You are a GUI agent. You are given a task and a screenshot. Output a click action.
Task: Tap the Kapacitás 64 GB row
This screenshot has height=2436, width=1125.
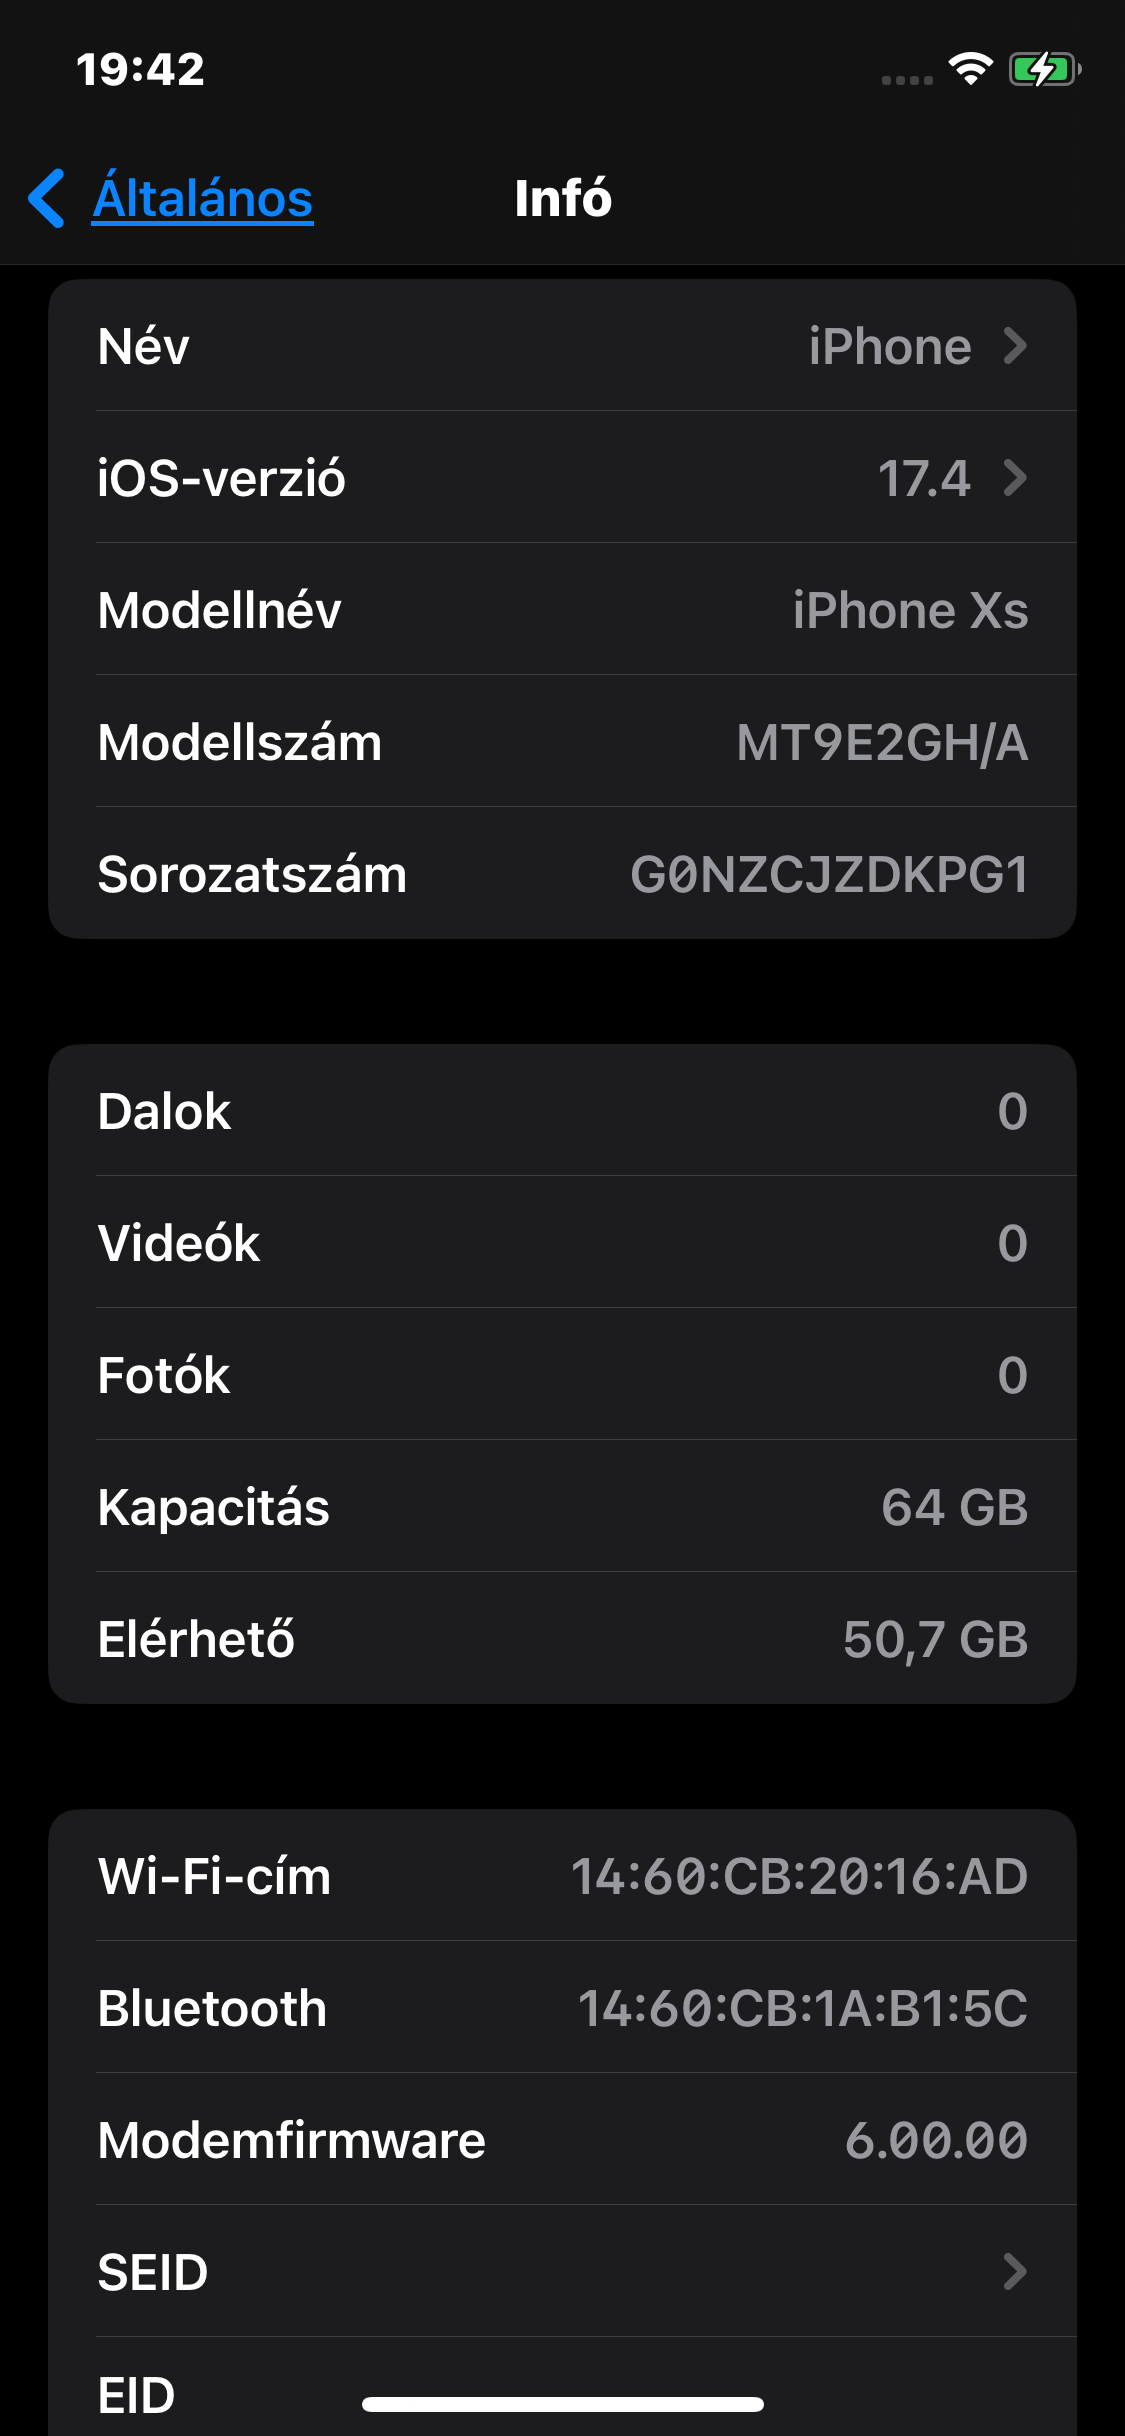(562, 1507)
